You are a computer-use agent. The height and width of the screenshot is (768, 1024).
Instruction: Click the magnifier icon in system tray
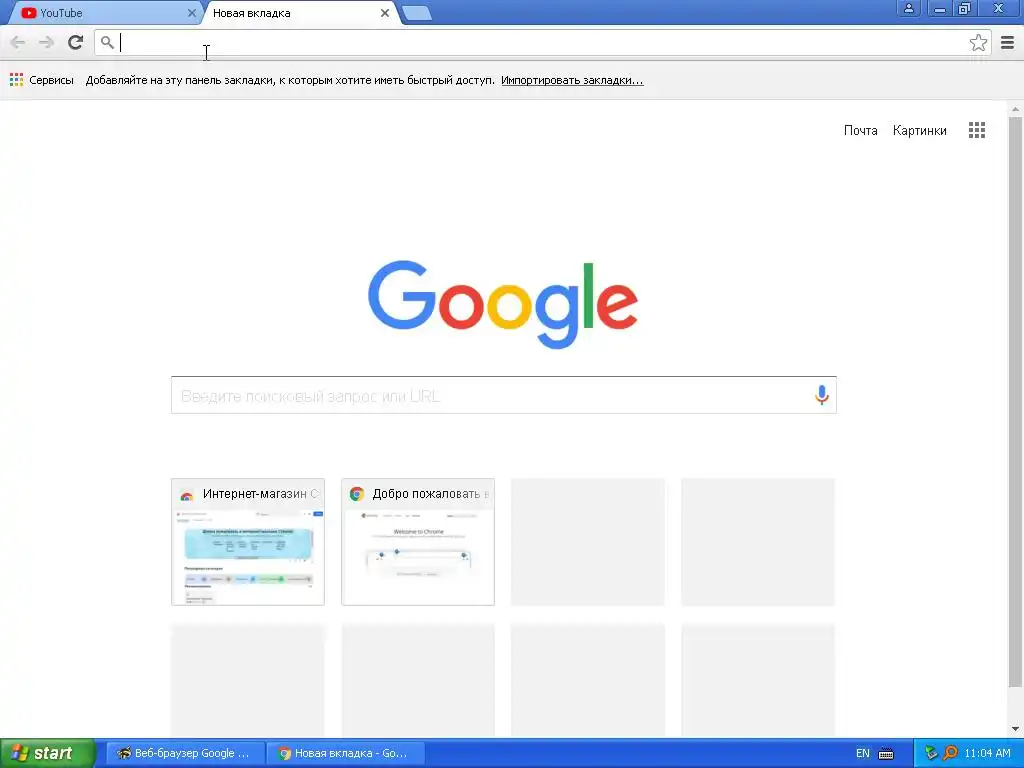pos(950,753)
